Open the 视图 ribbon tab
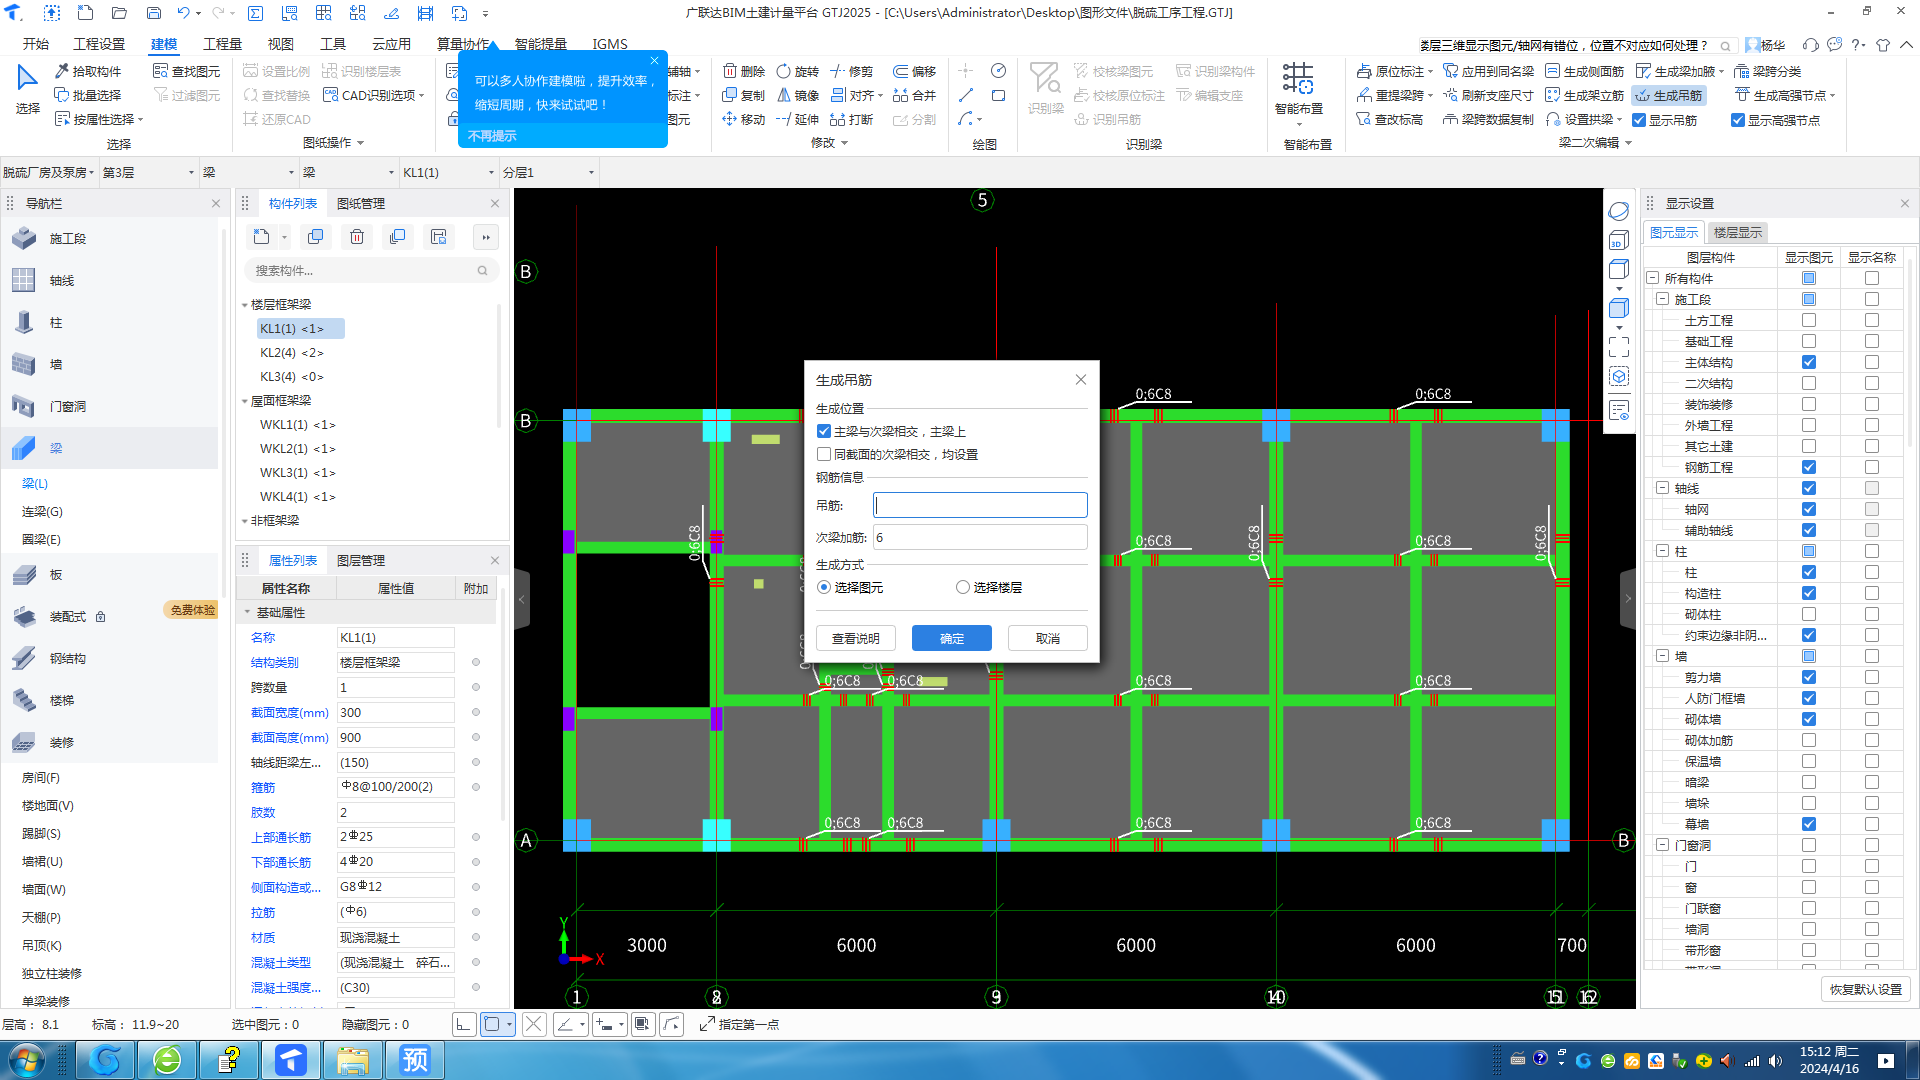 click(x=281, y=44)
